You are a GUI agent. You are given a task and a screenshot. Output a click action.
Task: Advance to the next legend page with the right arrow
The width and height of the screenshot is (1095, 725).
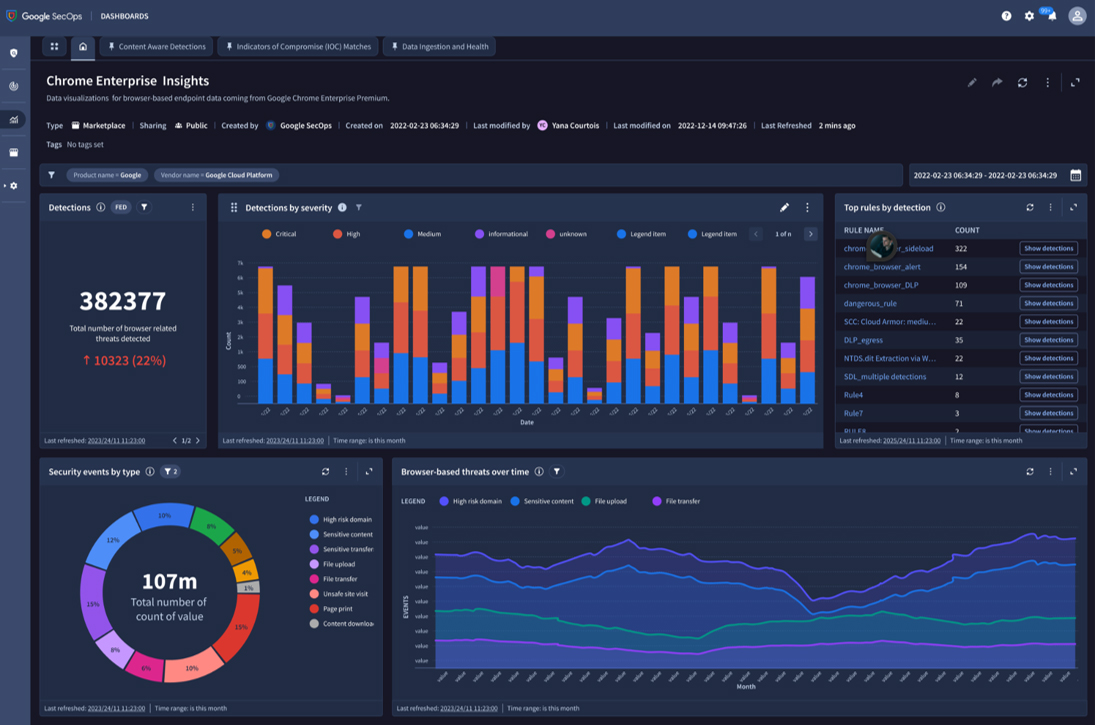point(810,234)
